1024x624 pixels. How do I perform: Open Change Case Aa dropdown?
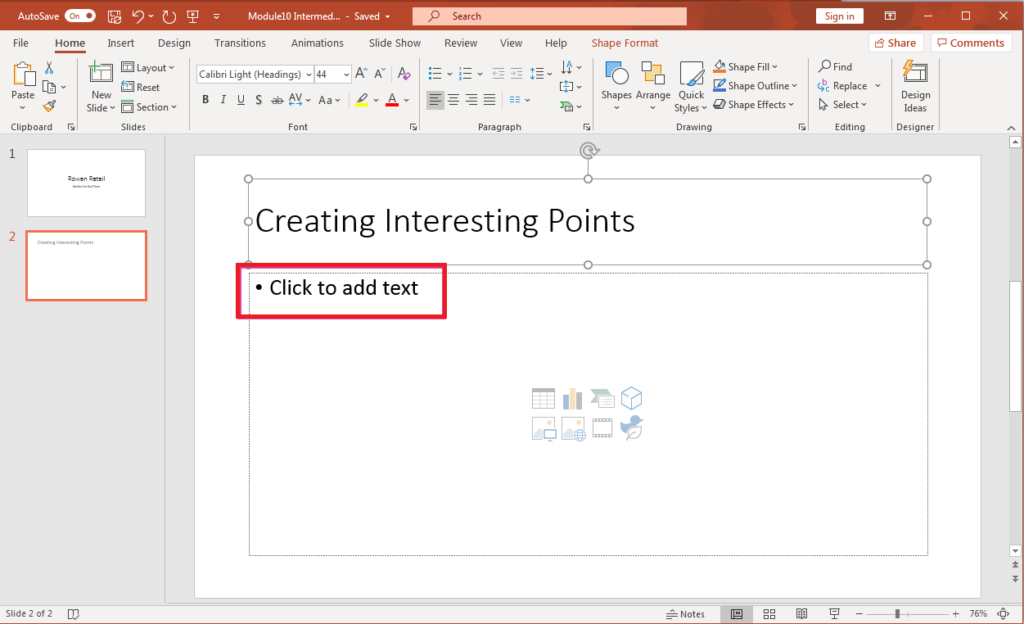click(x=329, y=100)
